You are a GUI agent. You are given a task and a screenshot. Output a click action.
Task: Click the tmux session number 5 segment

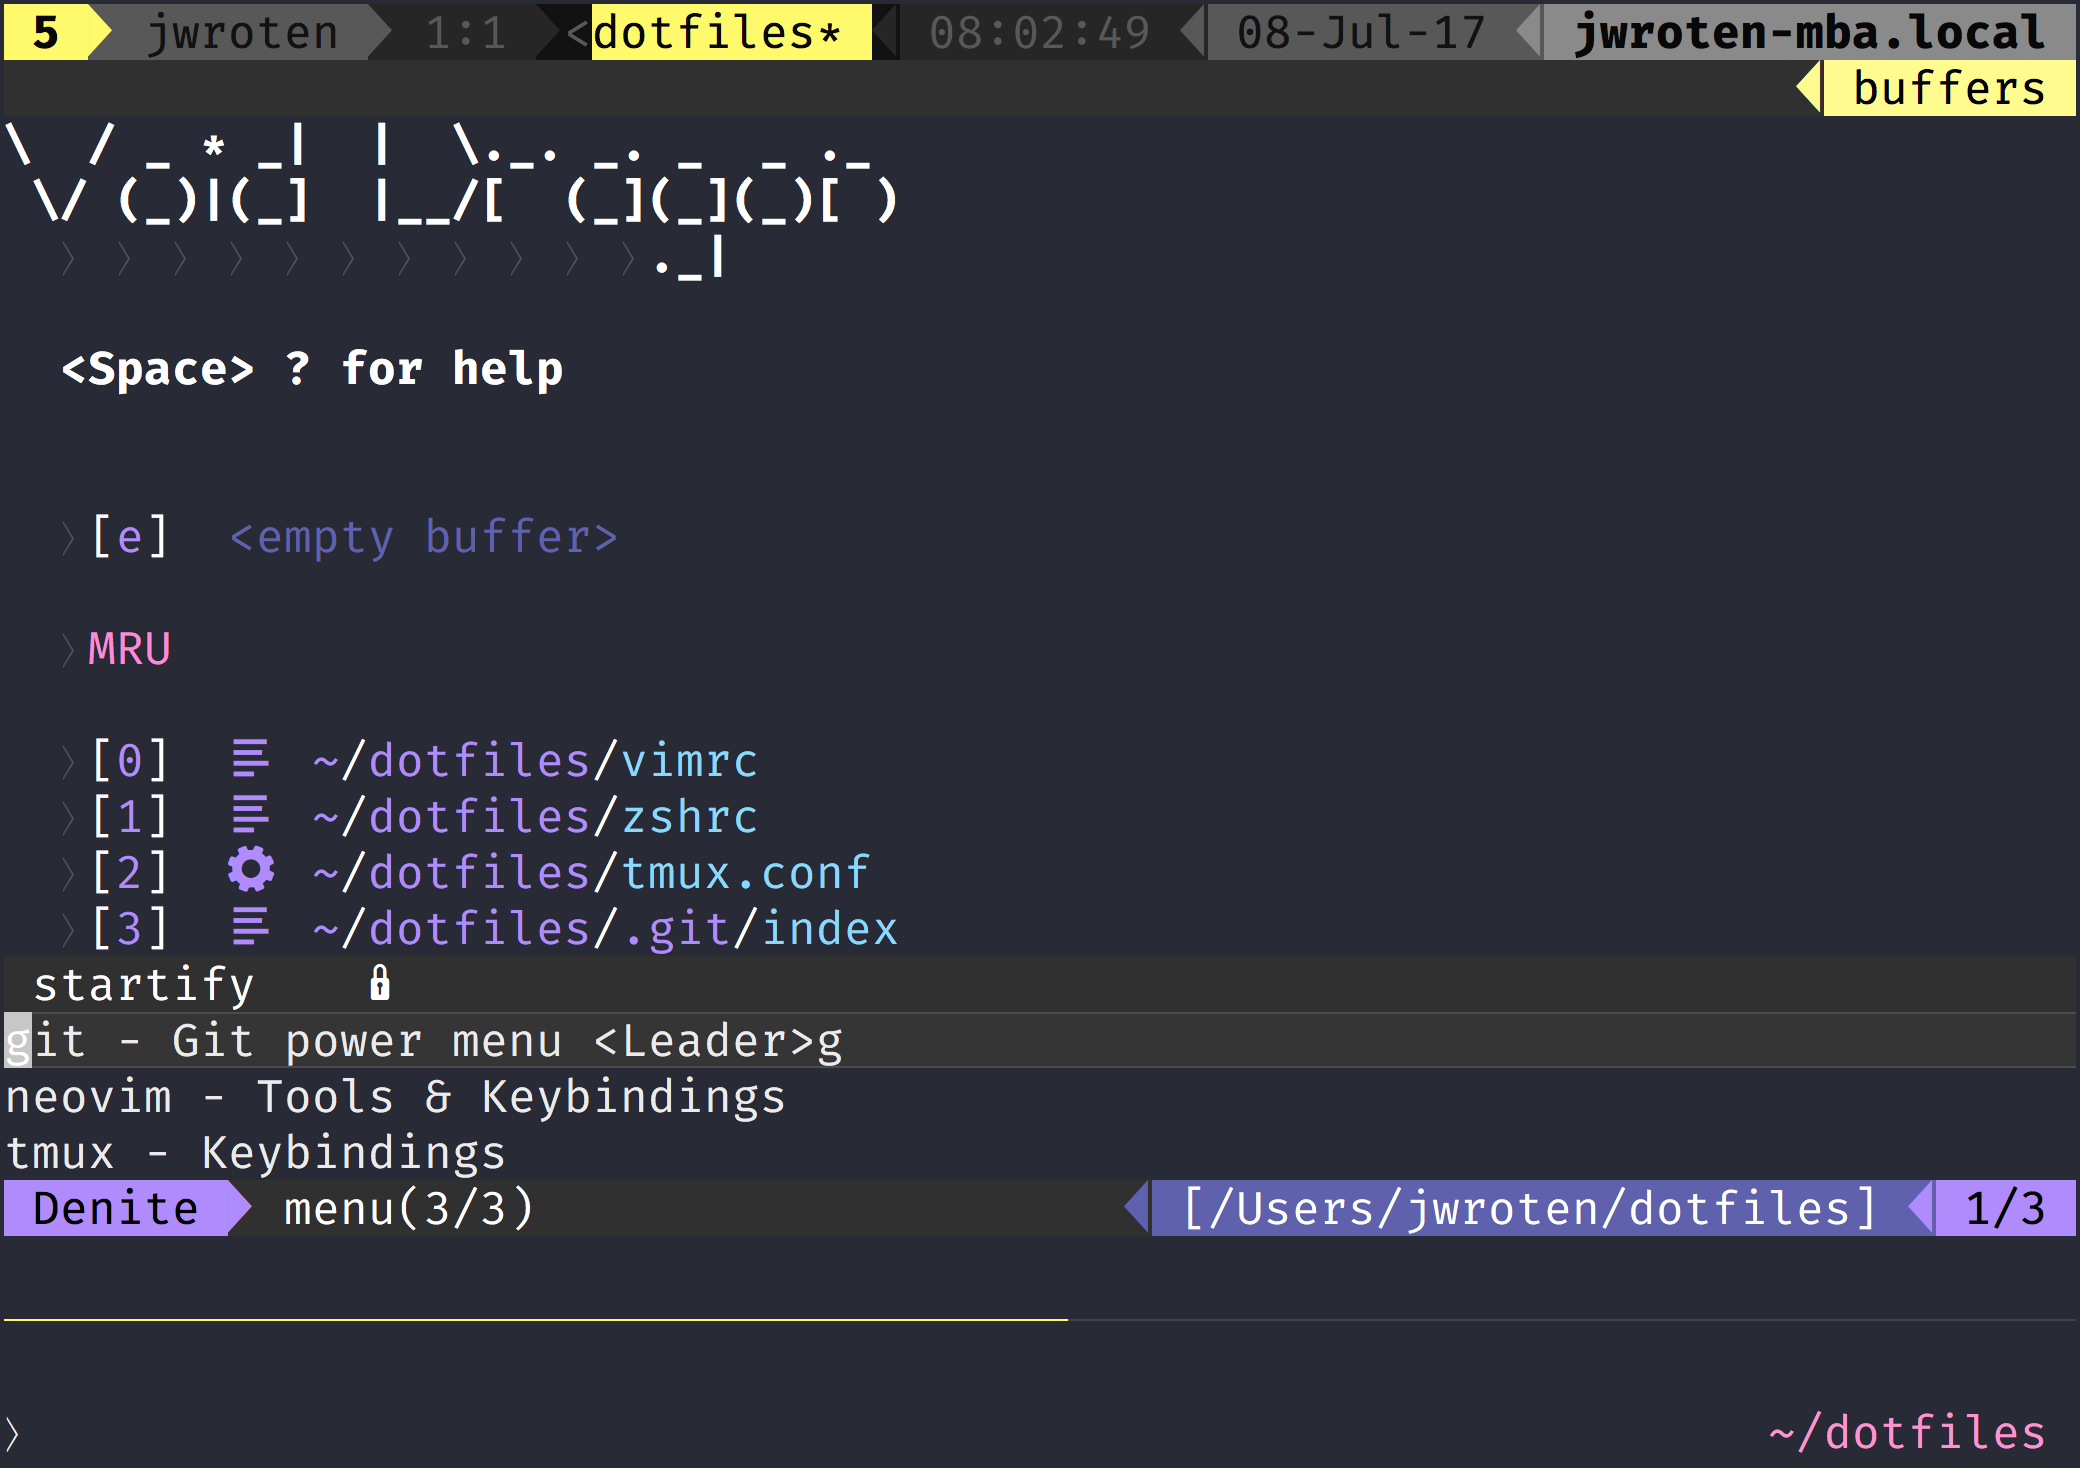pyautogui.click(x=46, y=32)
